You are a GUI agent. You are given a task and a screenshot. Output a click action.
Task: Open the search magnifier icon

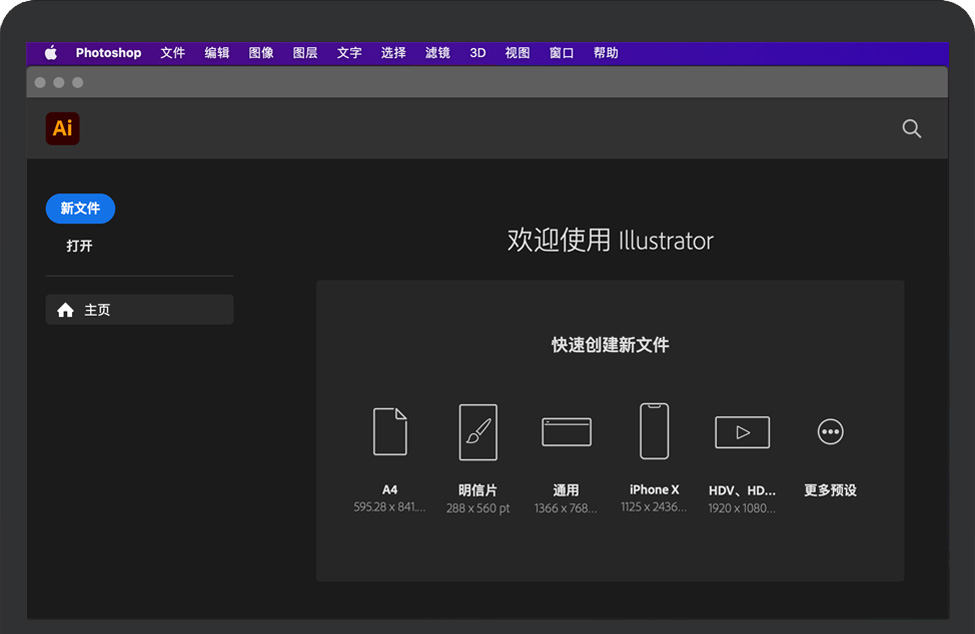[911, 128]
